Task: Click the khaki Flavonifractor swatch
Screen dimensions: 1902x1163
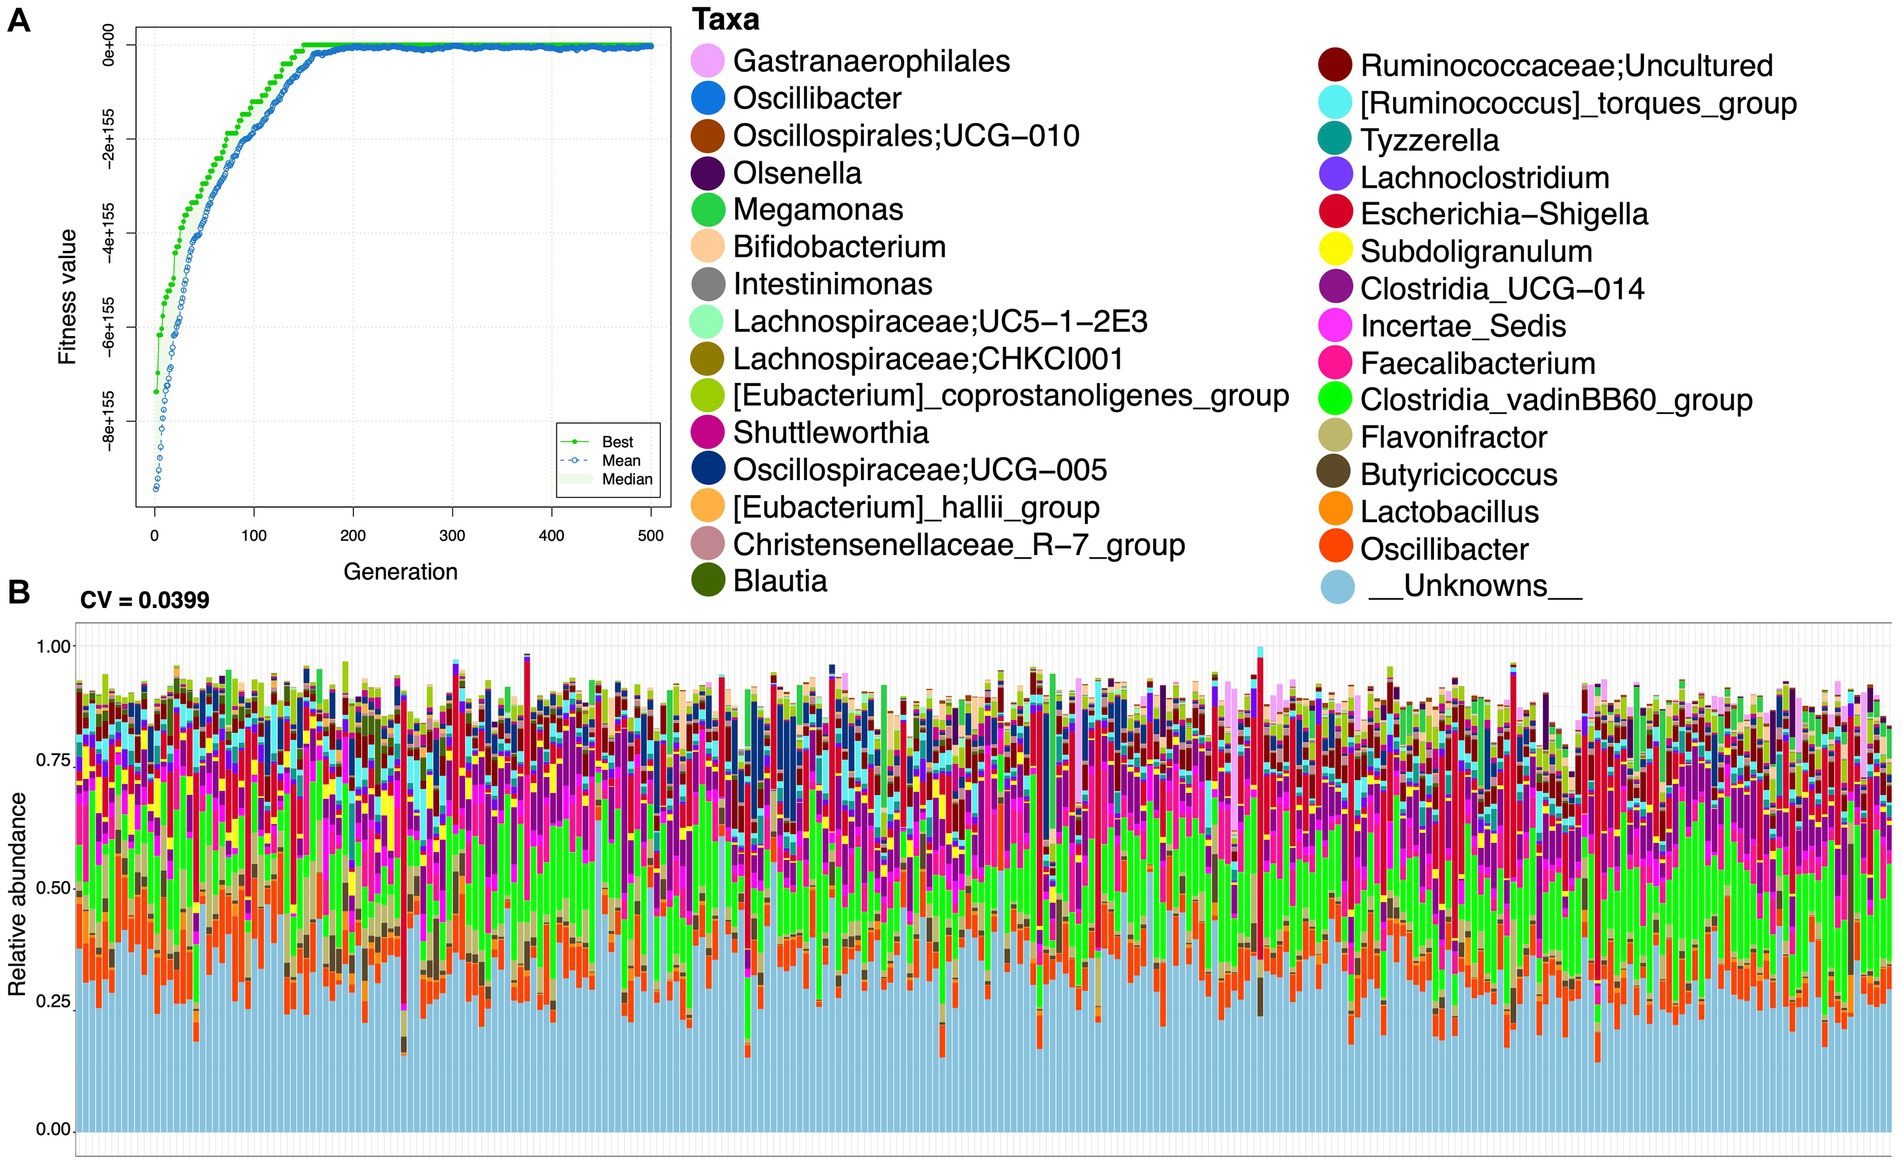Action: (1335, 436)
